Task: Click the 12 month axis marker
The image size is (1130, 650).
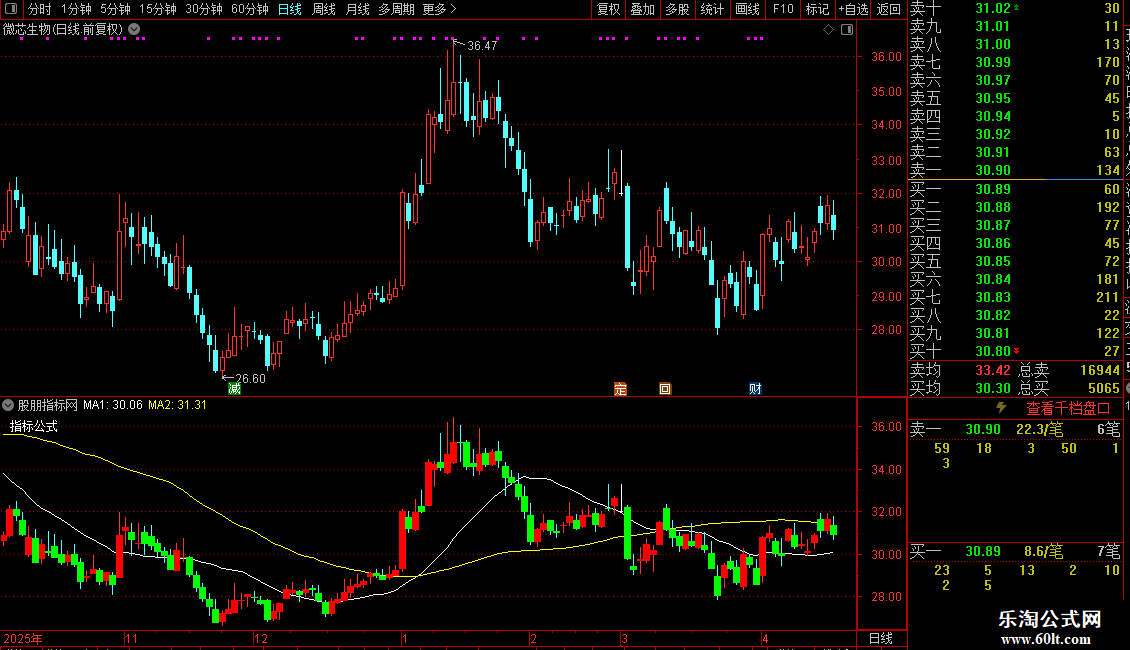Action: click(261, 638)
